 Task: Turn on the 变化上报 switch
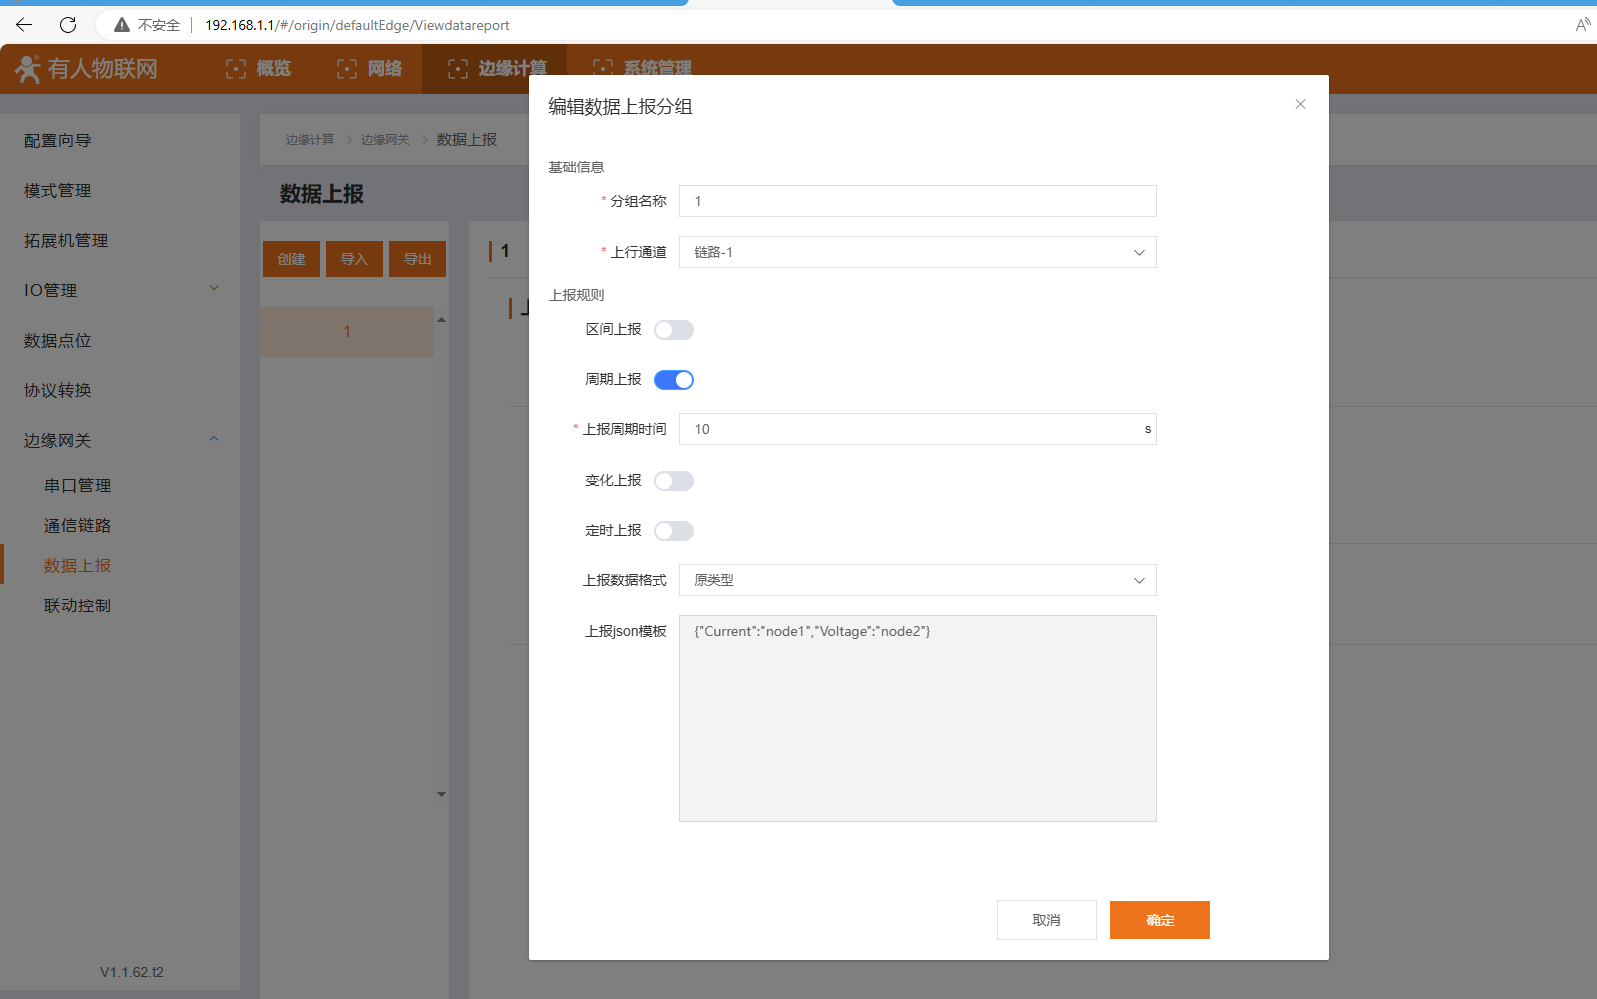[x=673, y=481]
